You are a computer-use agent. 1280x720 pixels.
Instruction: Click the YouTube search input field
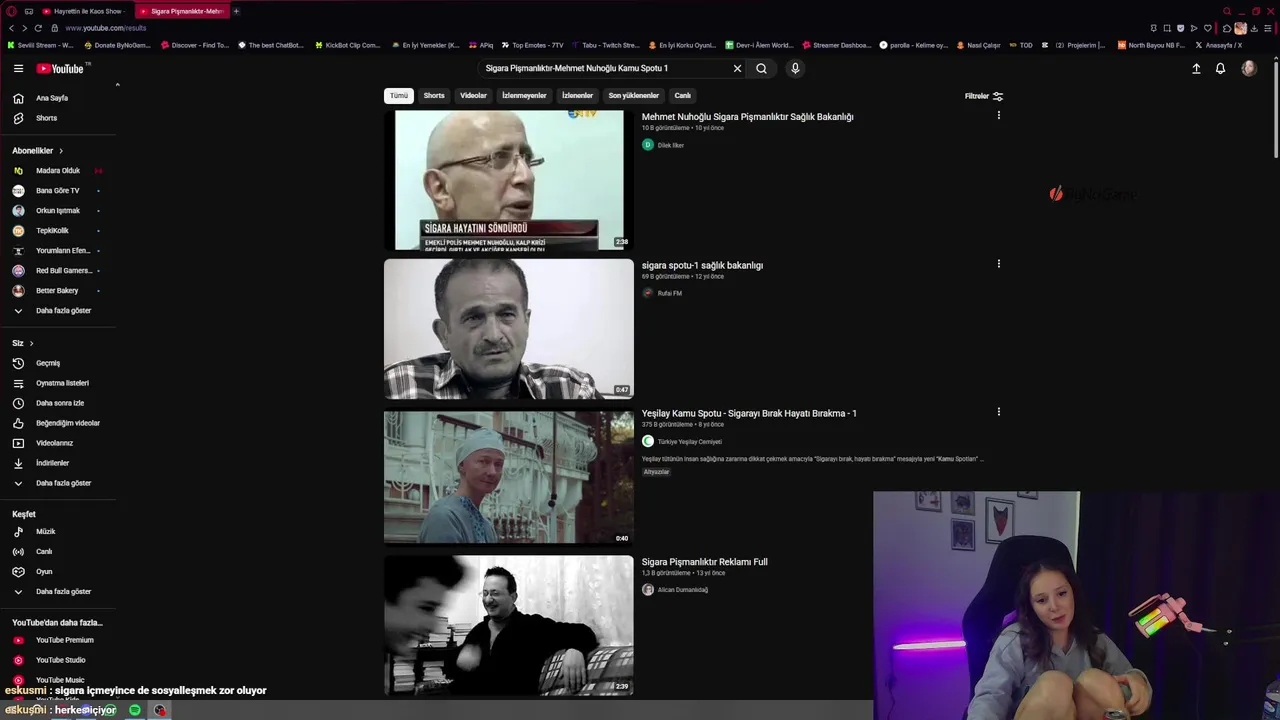coord(605,68)
